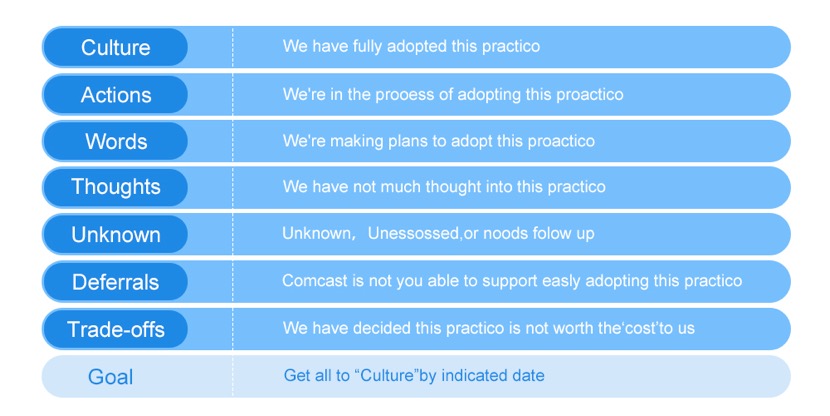The width and height of the screenshot is (830, 416).
Task: Select "We're making plans to adopt" description
Action: pos(438,141)
